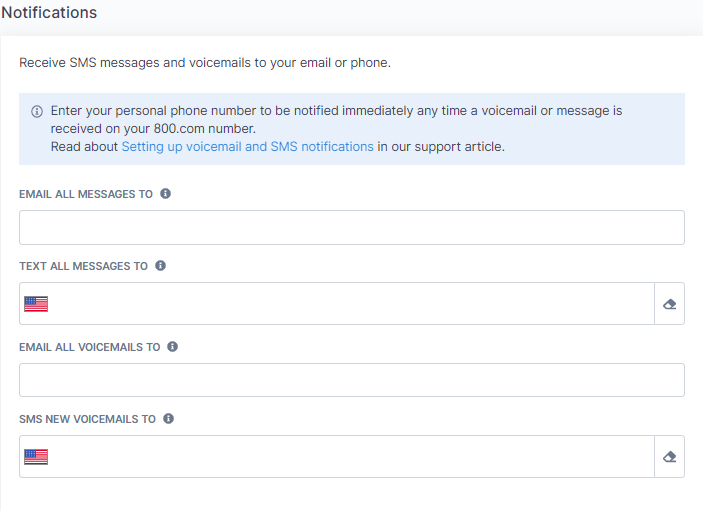Click the TEXT ALL MESSAGES TO label
703x511 pixels.
[x=83, y=266]
